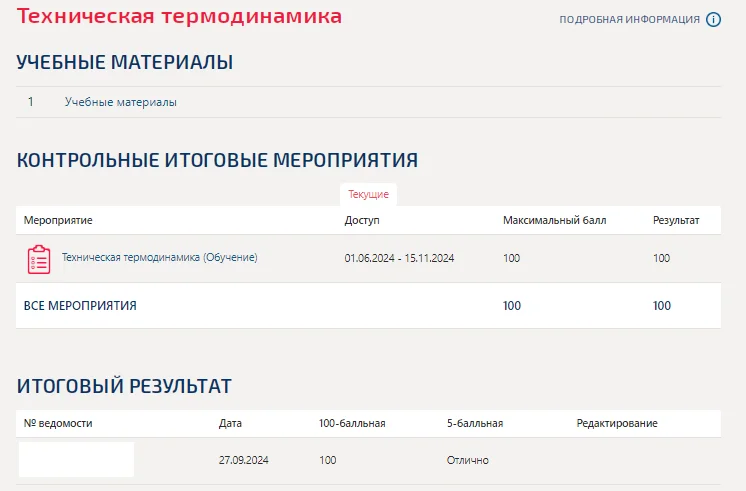746x491 pixels.
Task: Click the info circle icon
Action: pos(713,20)
